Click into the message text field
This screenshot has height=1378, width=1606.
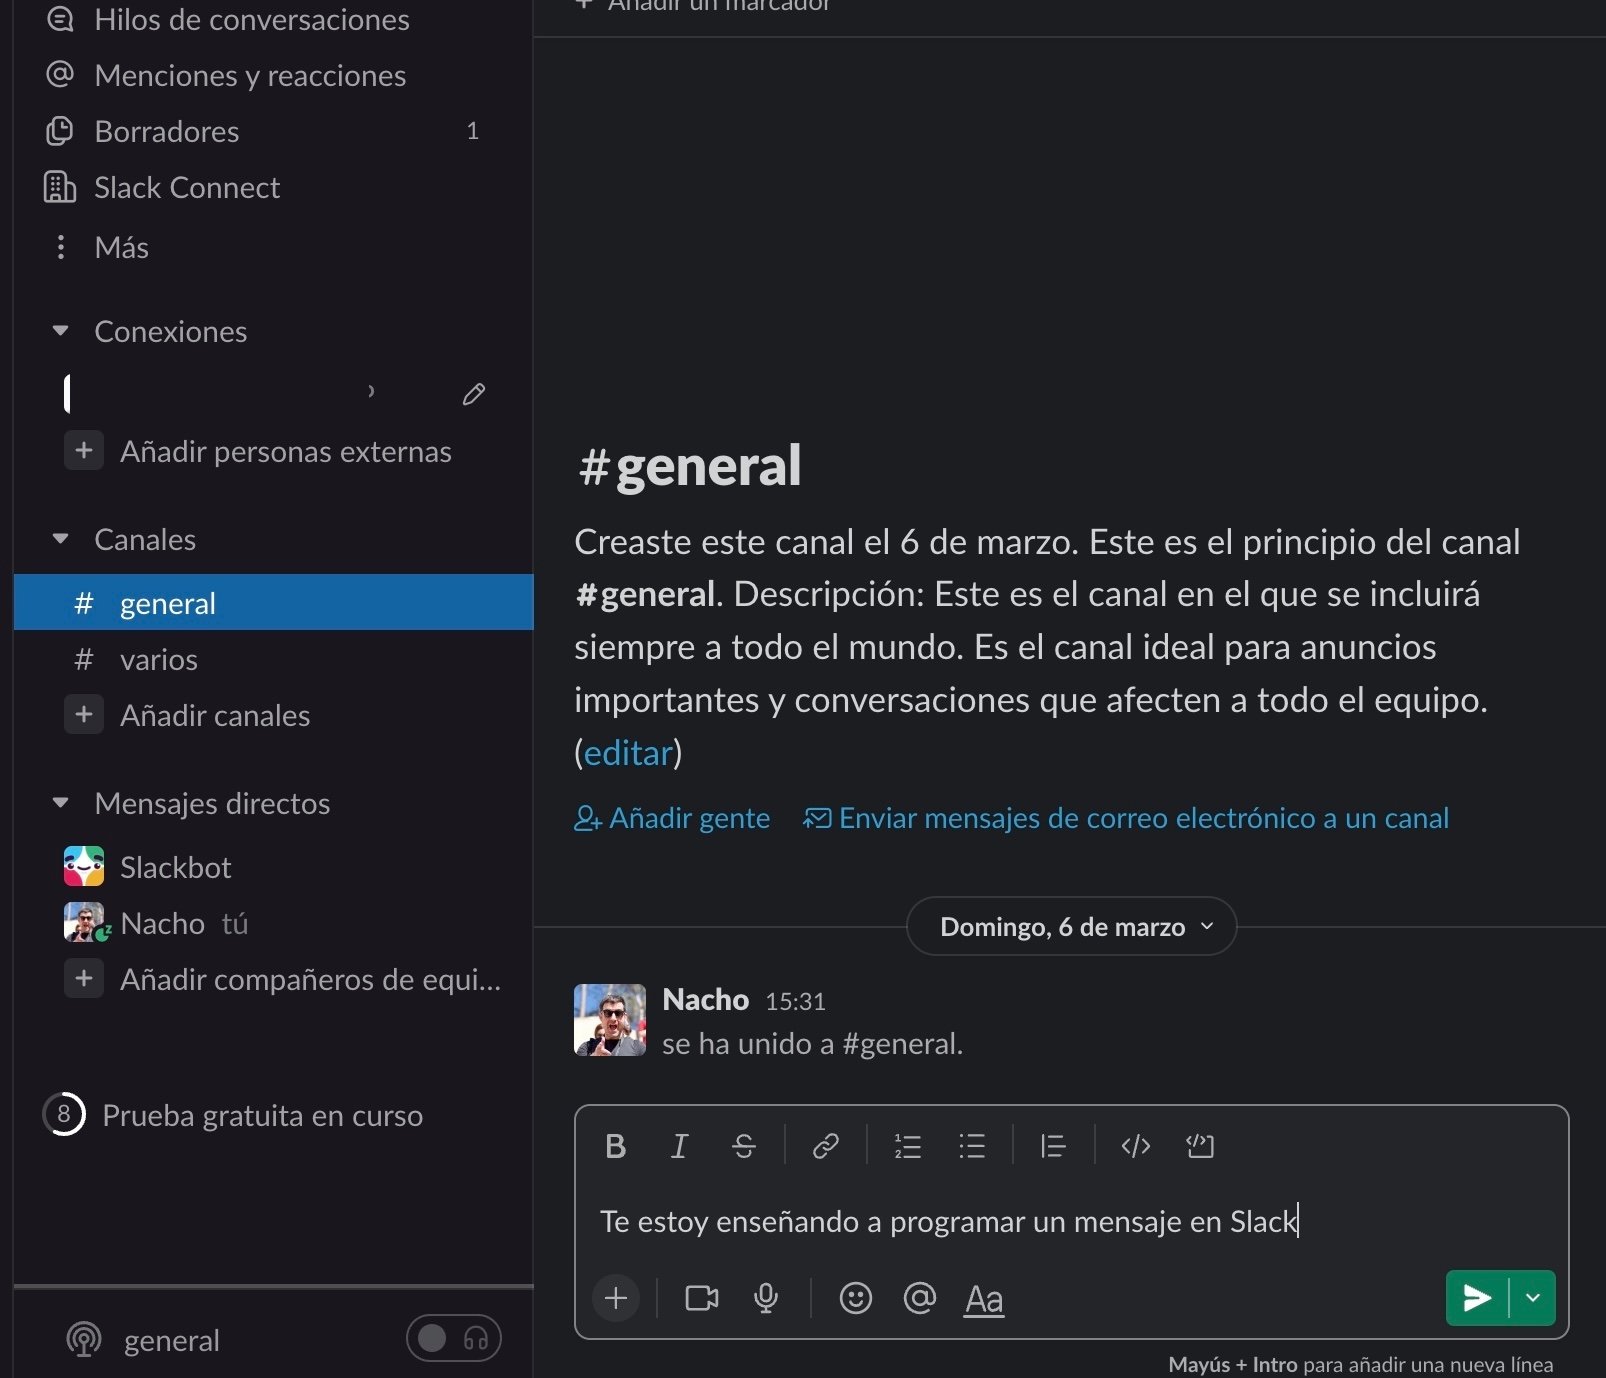[1071, 1221]
